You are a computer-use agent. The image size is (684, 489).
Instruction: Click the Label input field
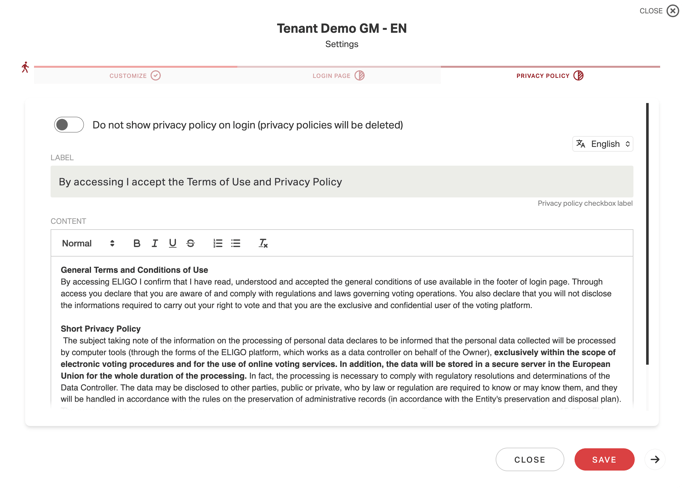[x=342, y=181]
